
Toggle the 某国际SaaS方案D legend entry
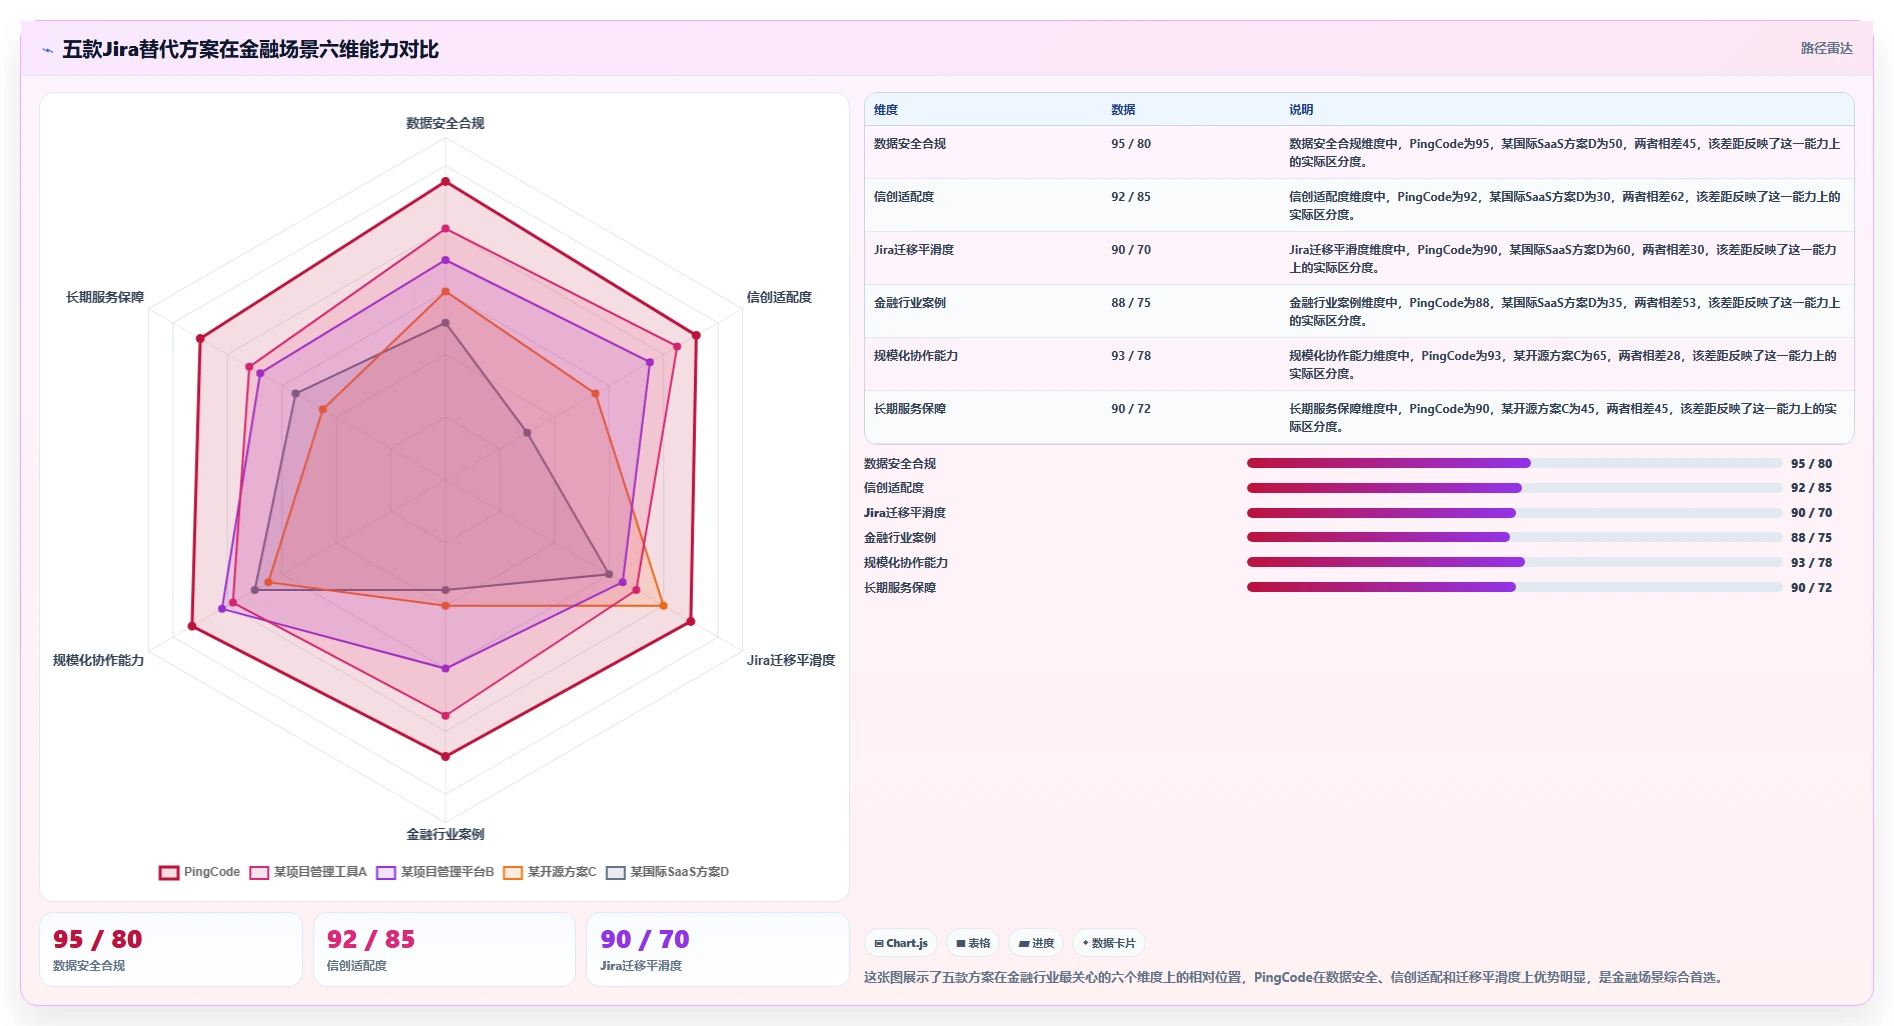[x=668, y=872]
